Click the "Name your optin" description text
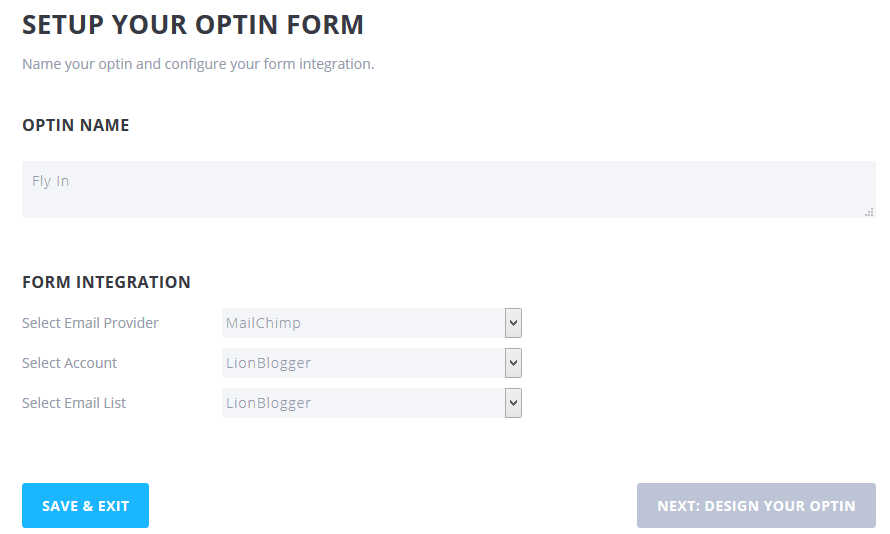The width and height of the screenshot is (890, 534). point(198,64)
